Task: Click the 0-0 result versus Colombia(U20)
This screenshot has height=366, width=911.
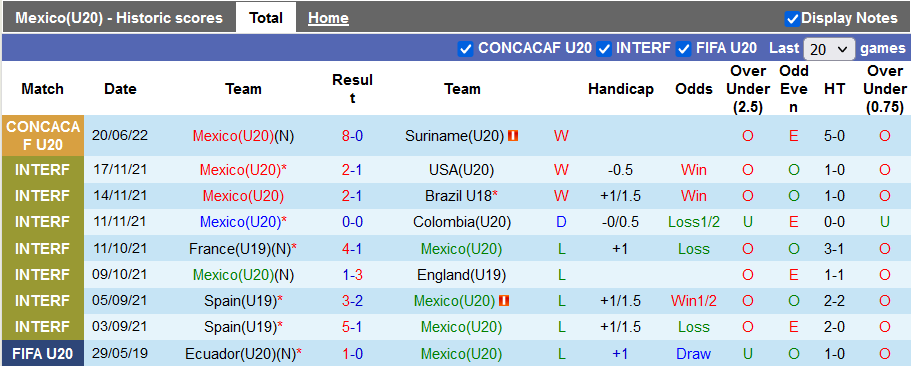Action: point(352,222)
